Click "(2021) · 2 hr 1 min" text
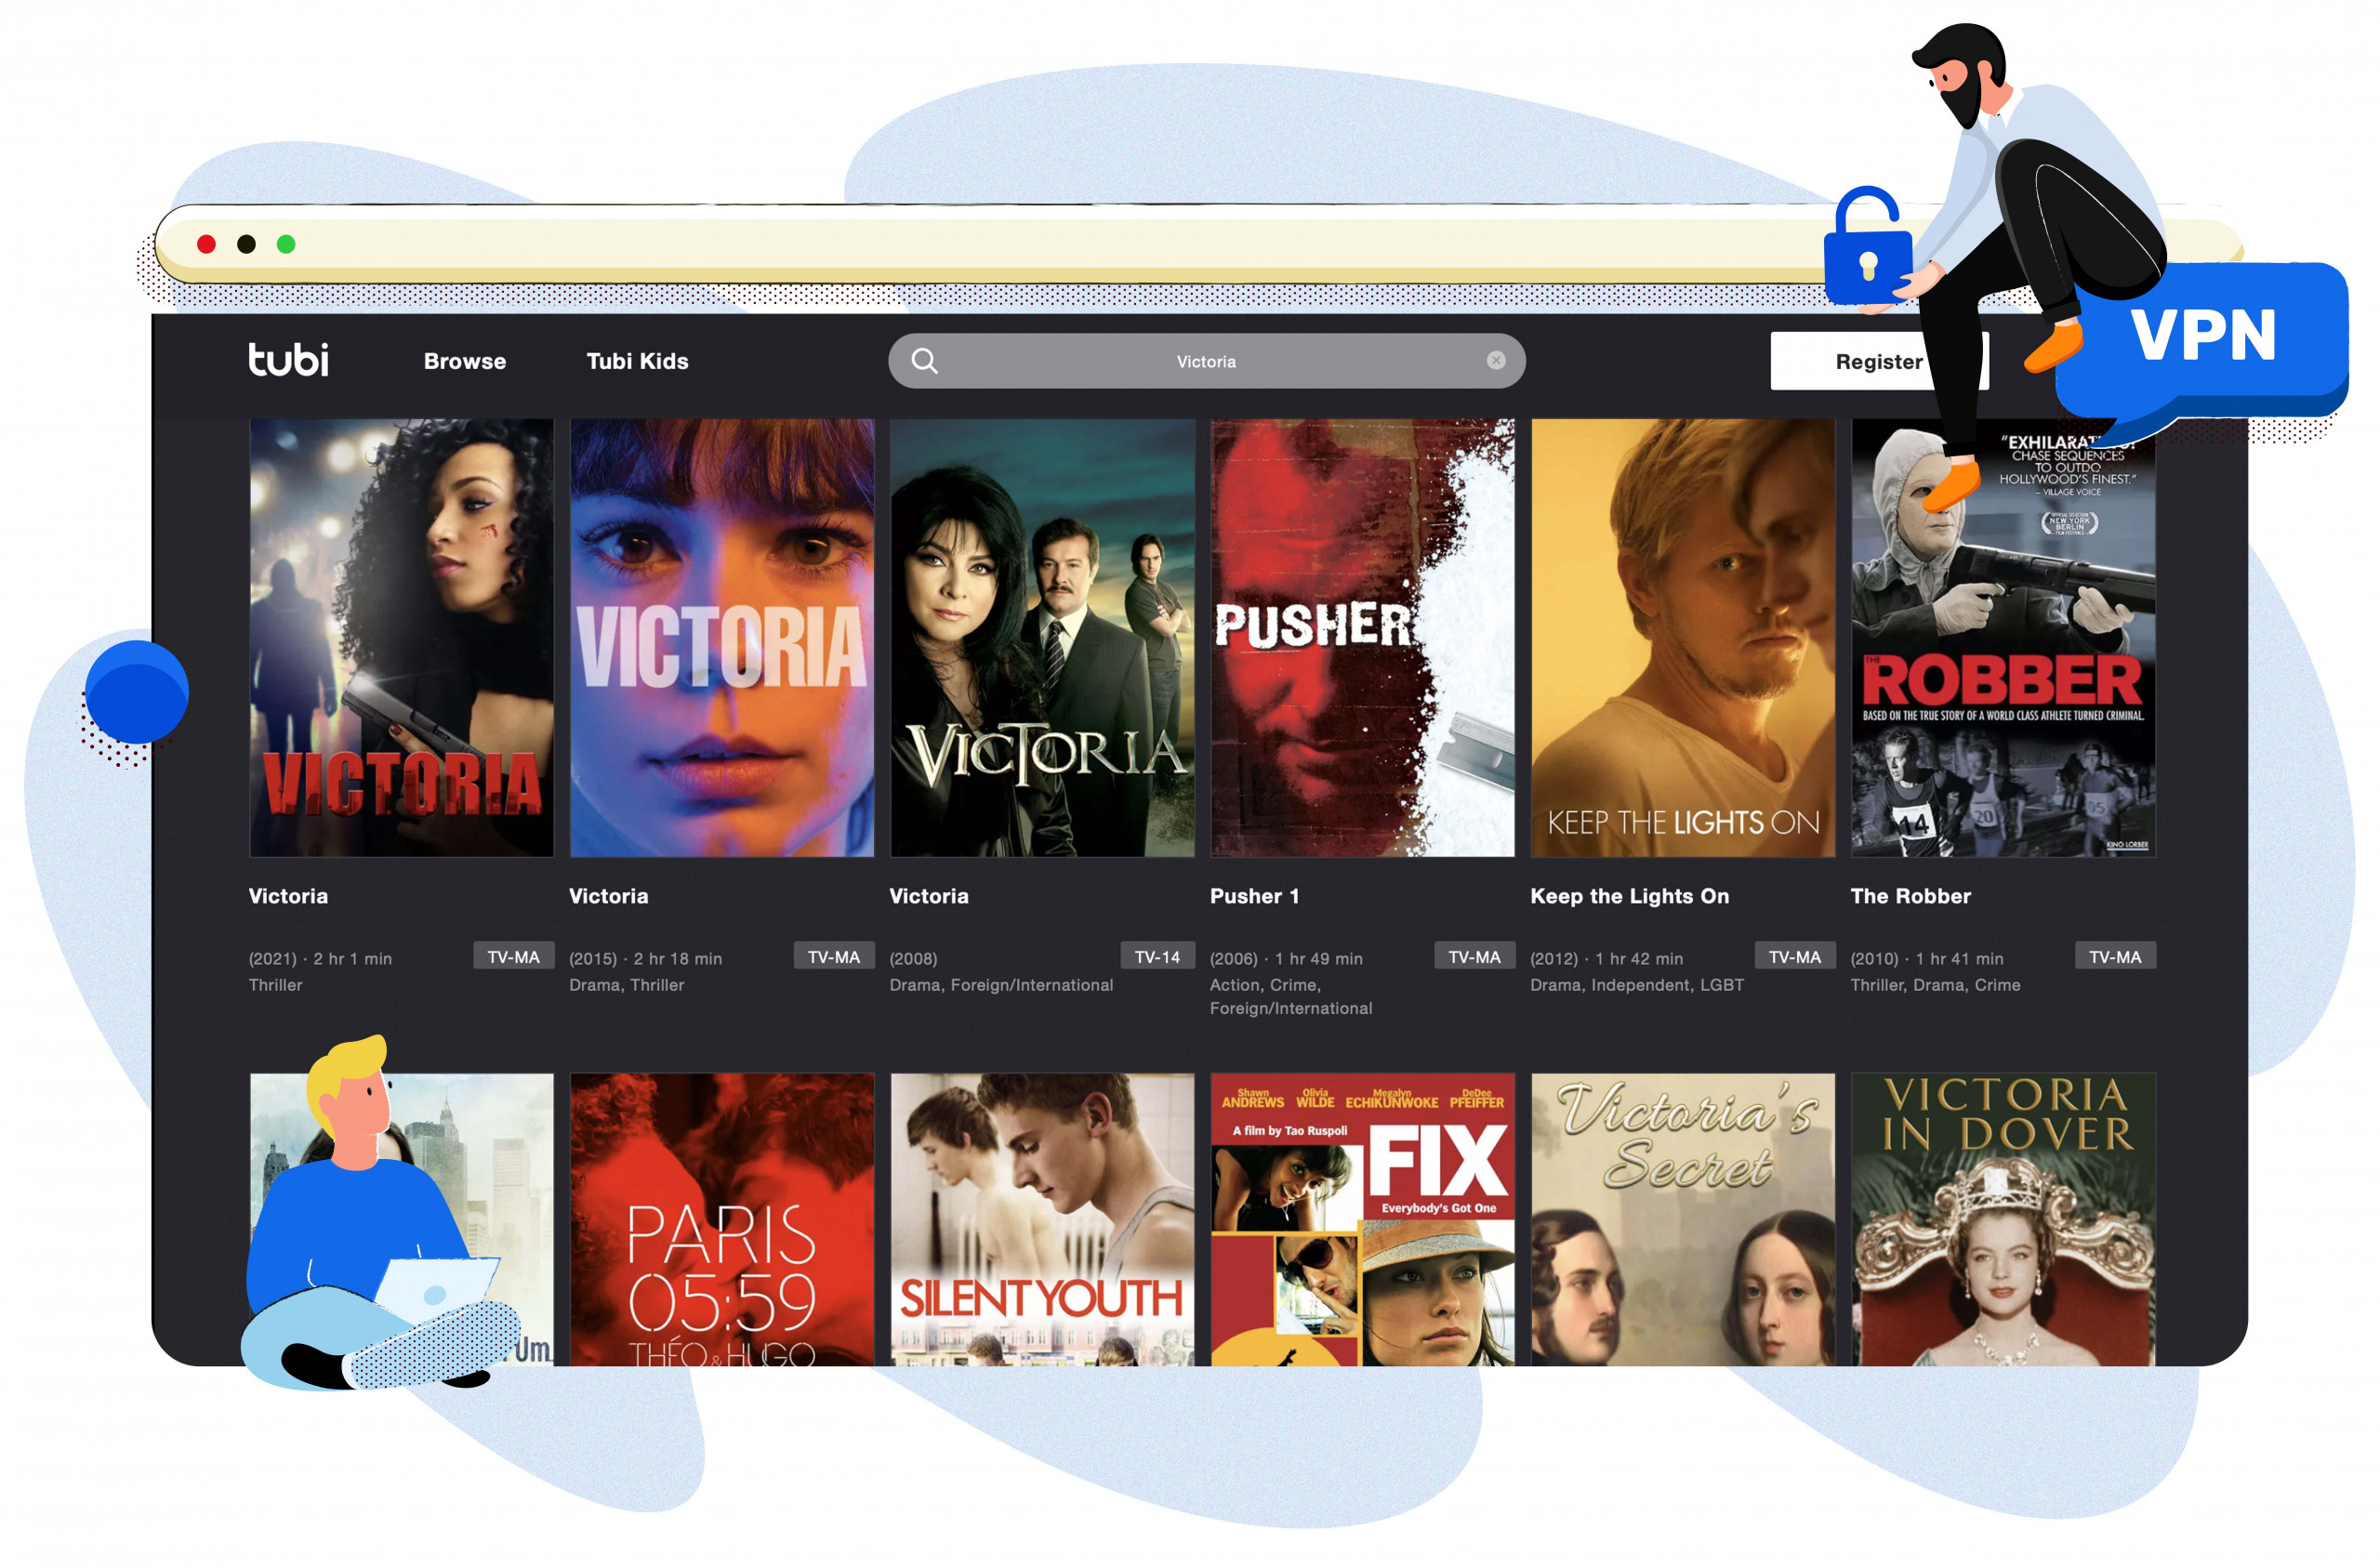This screenshot has width=2380, height=1568. (320, 959)
